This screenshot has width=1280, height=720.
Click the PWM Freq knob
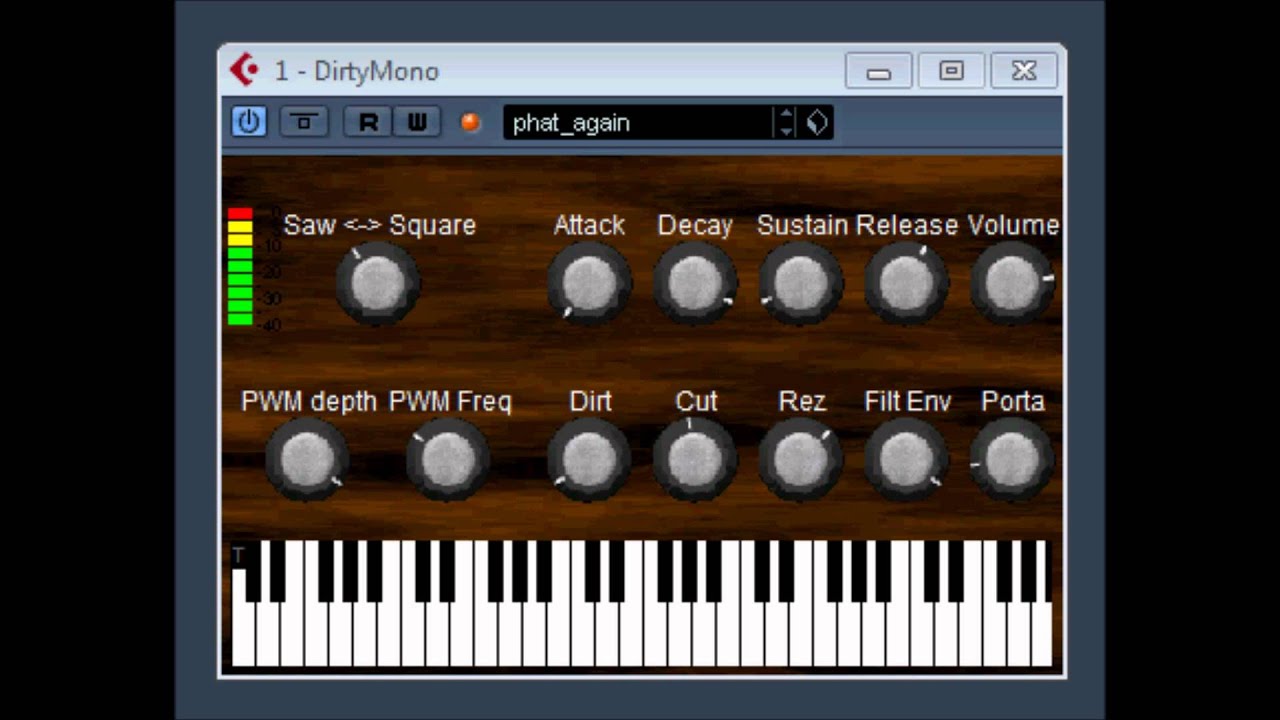click(448, 460)
